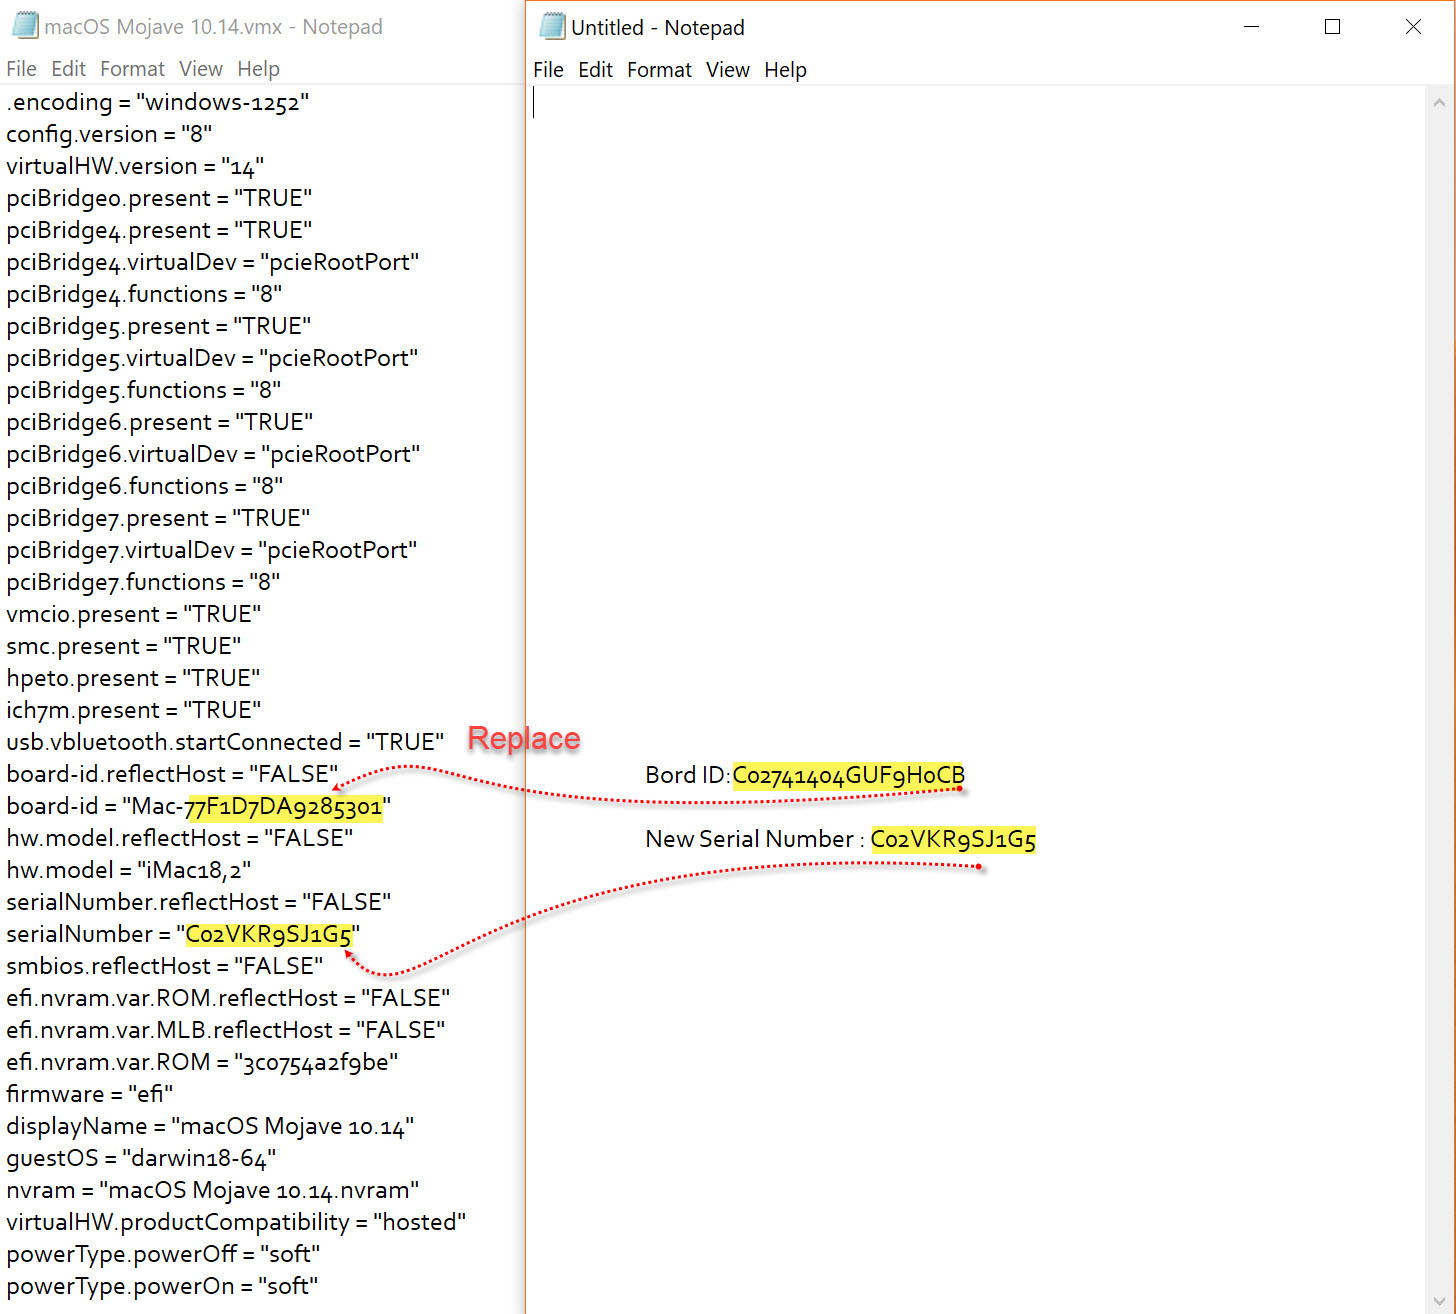Viewport: 1456px width, 1314px height.
Task: Click the line 'efi.nvram.var.ROM = "3c0754a2f9be"'
Action: 202,1062
